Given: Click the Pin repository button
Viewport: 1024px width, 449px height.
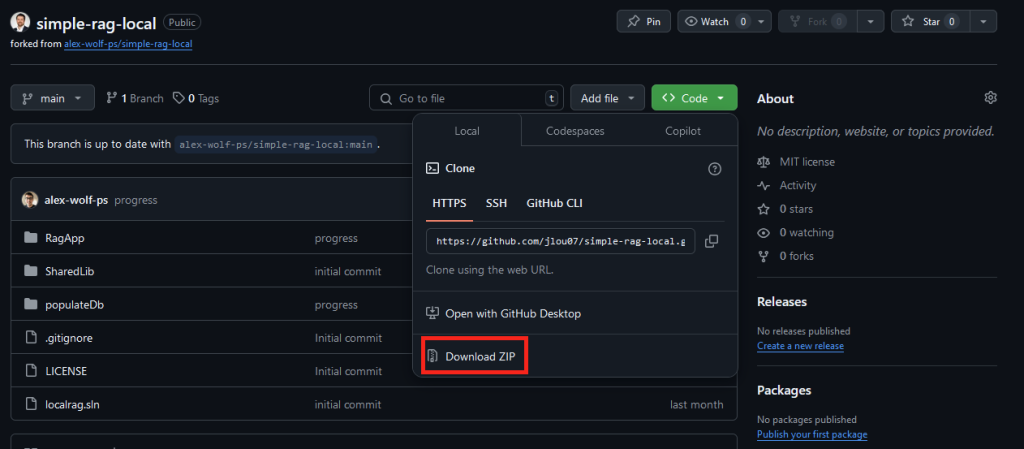Looking at the screenshot, I should tap(644, 22).
